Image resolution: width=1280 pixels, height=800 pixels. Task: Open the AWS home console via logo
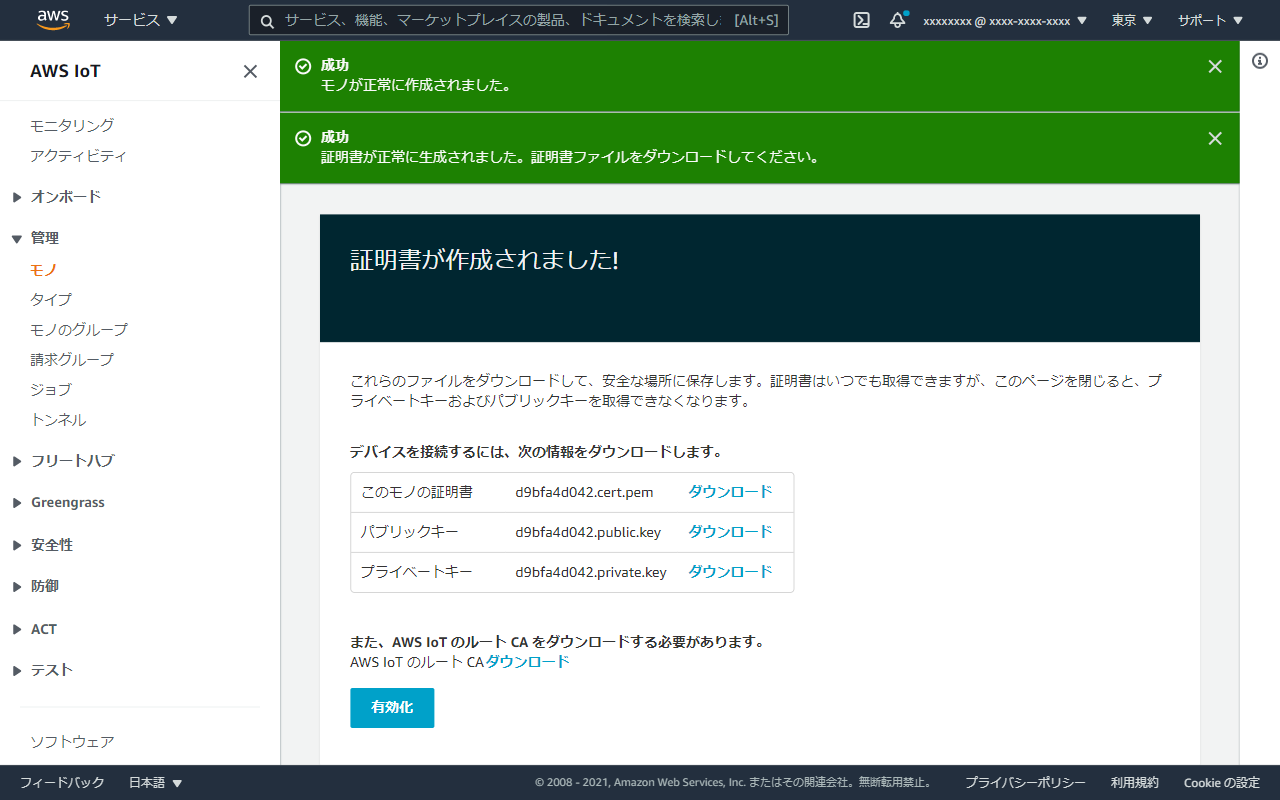pyautogui.click(x=53, y=19)
